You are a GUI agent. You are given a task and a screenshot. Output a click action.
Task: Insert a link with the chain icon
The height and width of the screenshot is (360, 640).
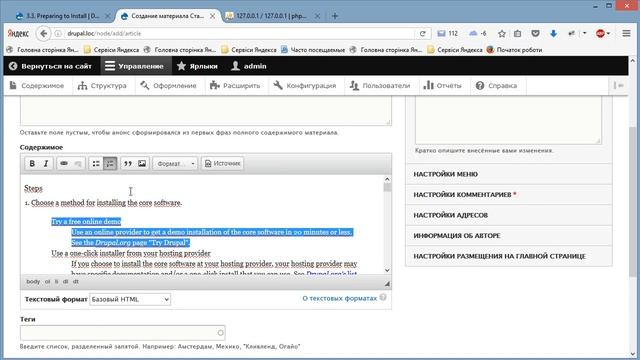click(64, 164)
